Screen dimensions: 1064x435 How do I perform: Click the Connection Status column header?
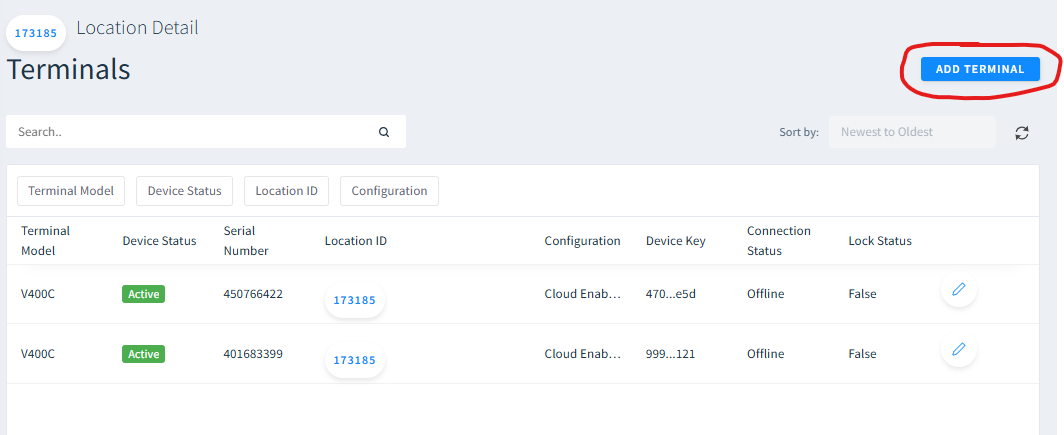pos(779,240)
